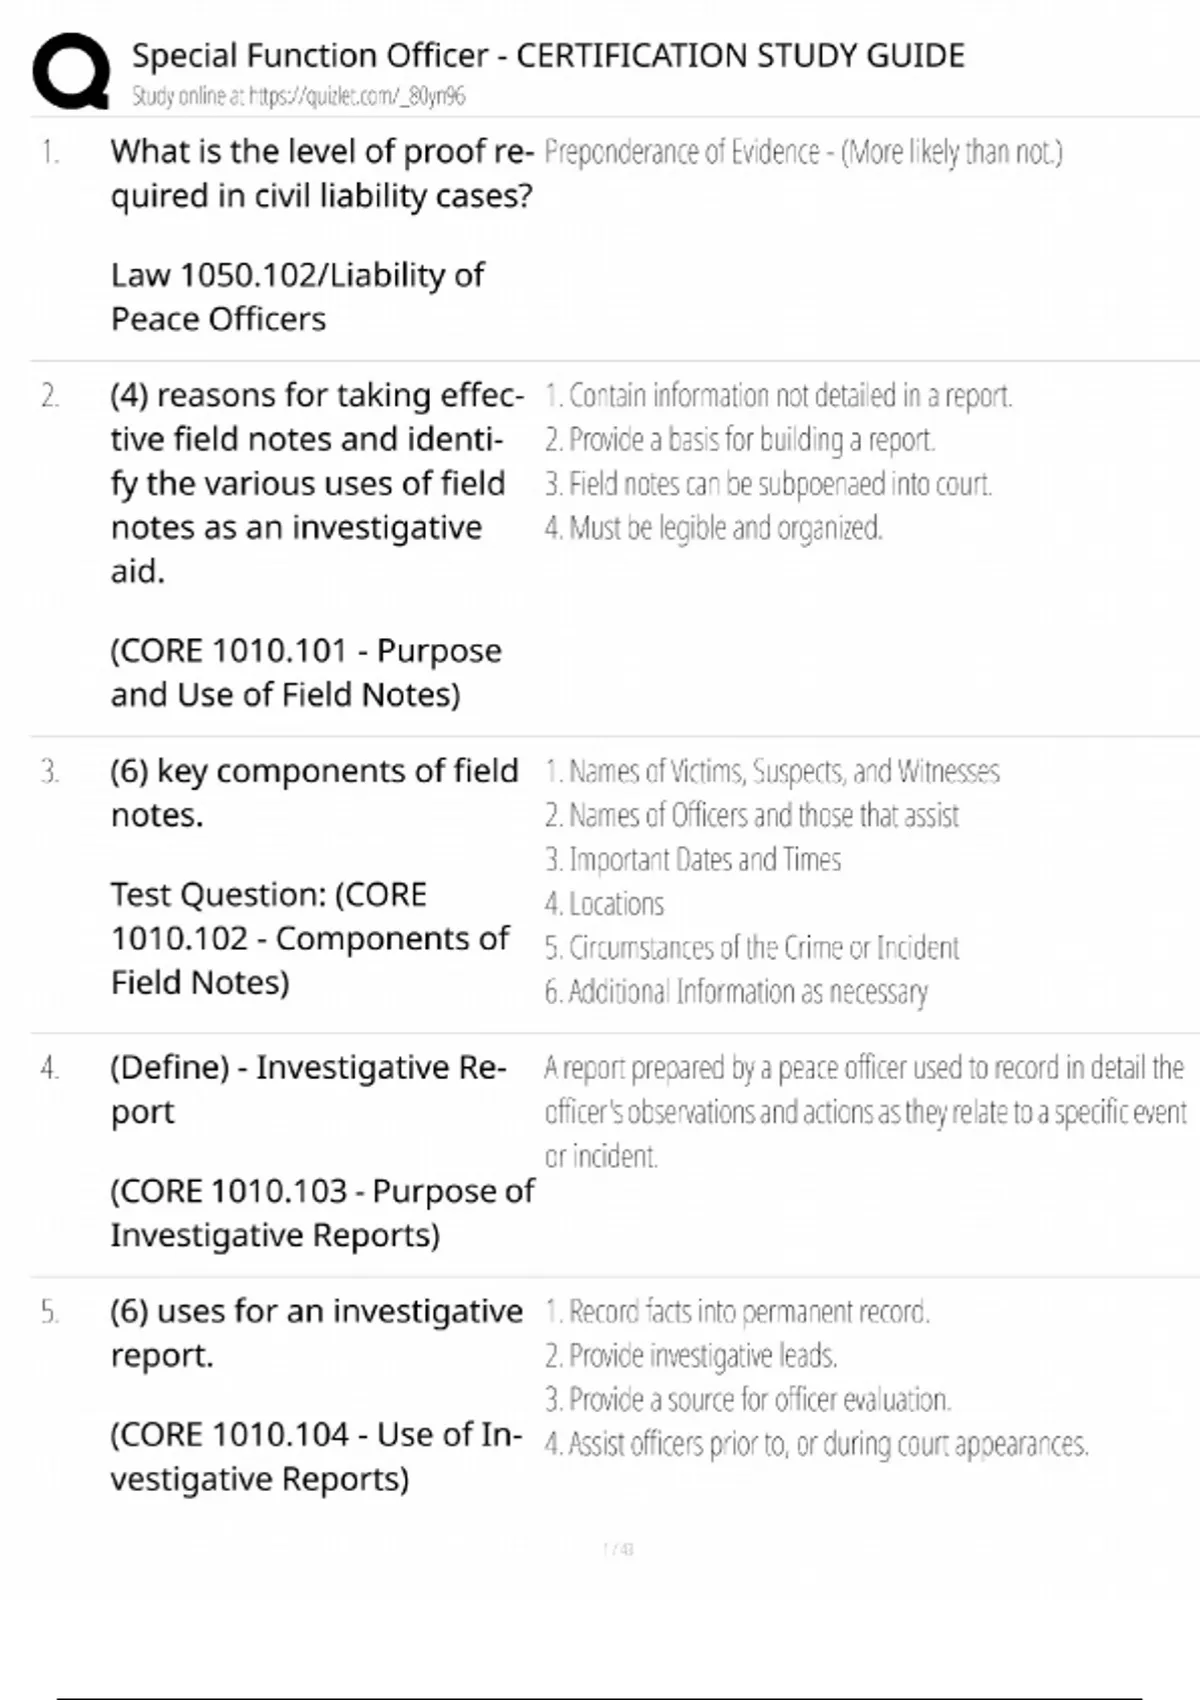The height and width of the screenshot is (1700, 1200).
Task: Click the answer about field notes being subpoenaed
Action: pyautogui.click(x=768, y=484)
